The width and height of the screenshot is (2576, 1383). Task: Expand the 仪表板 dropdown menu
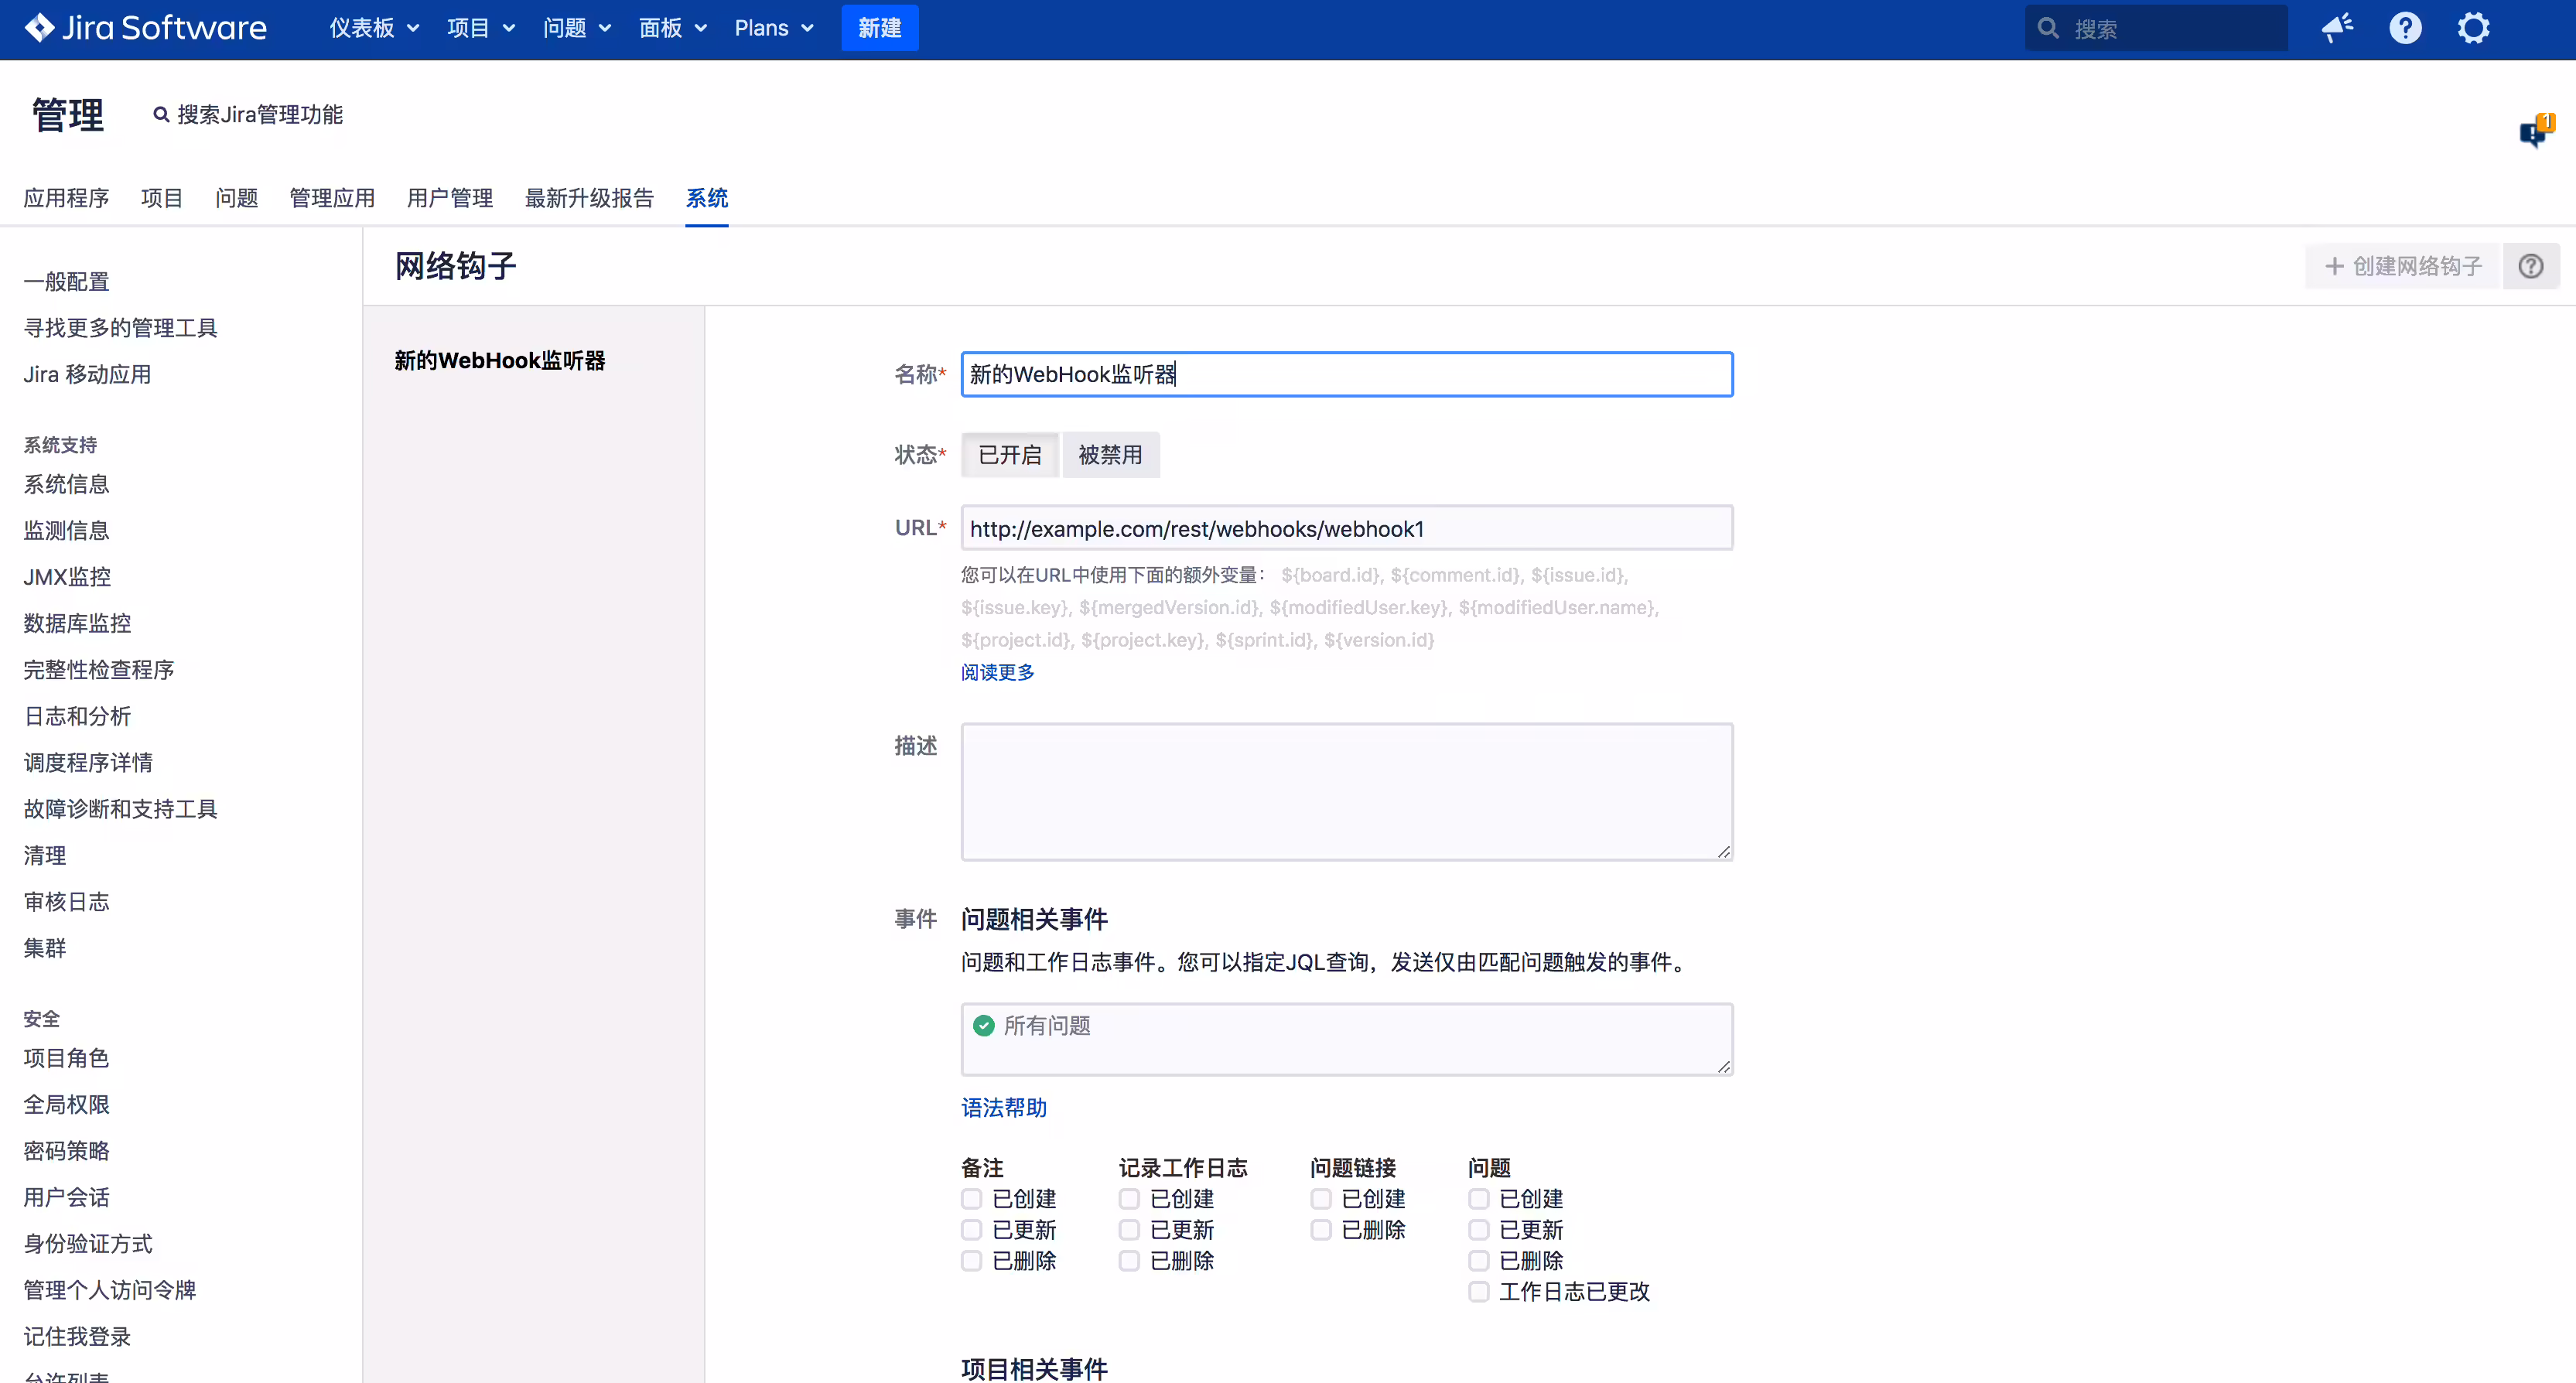click(x=374, y=28)
